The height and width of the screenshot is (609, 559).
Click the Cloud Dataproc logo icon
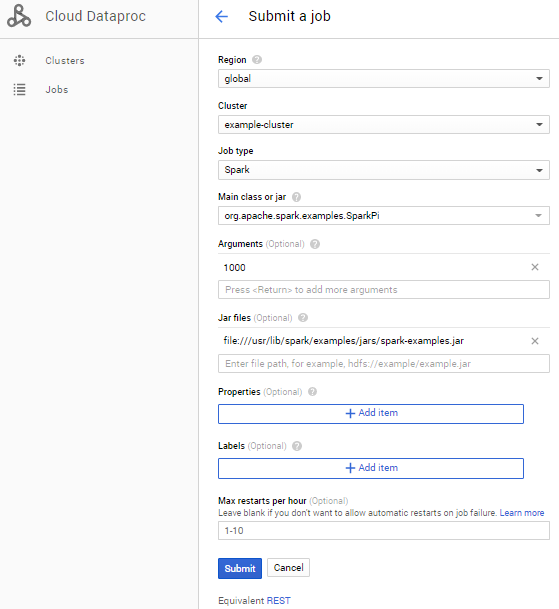[19, 16]
